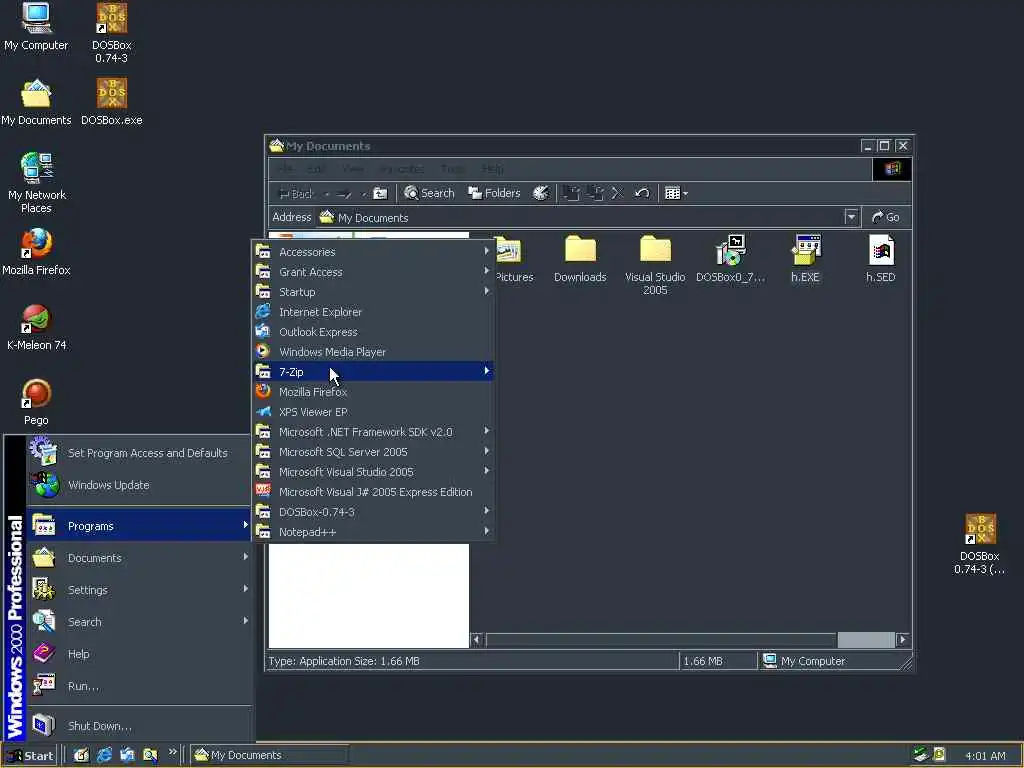Expand the DOSBox-0.74-3 submenu

click(x=373, y=512)
